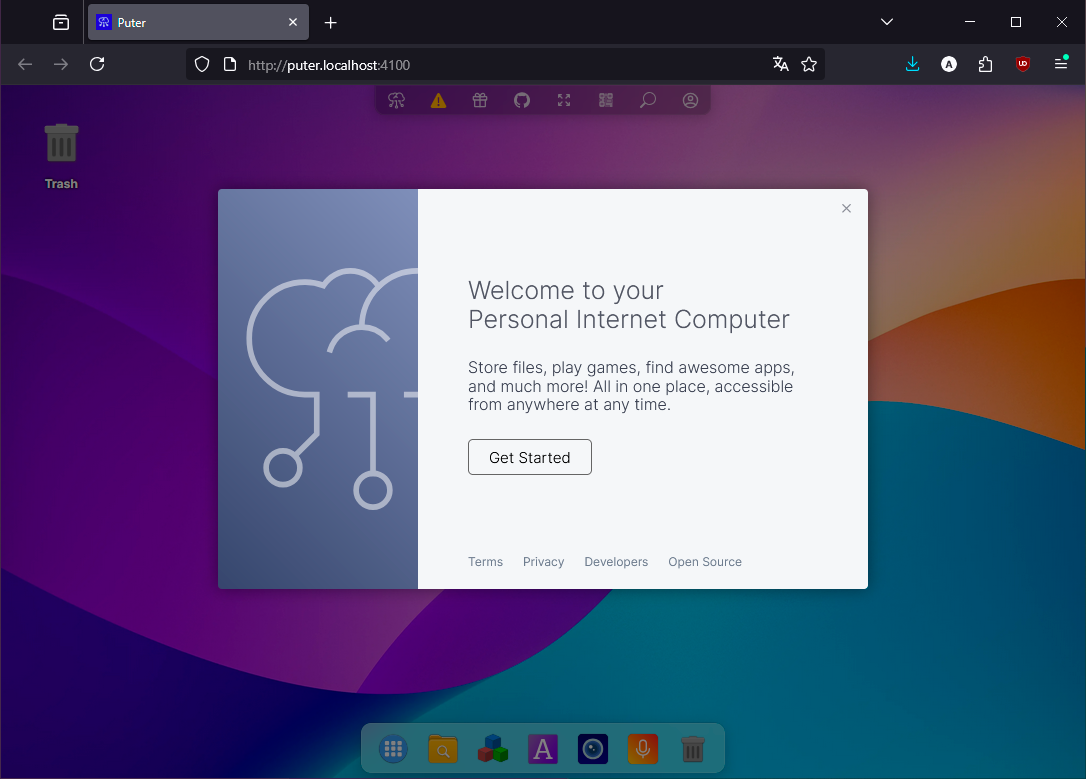Click the account A circle icon in browser toolbar
The image size is (1086, 779).
[949, 64]
